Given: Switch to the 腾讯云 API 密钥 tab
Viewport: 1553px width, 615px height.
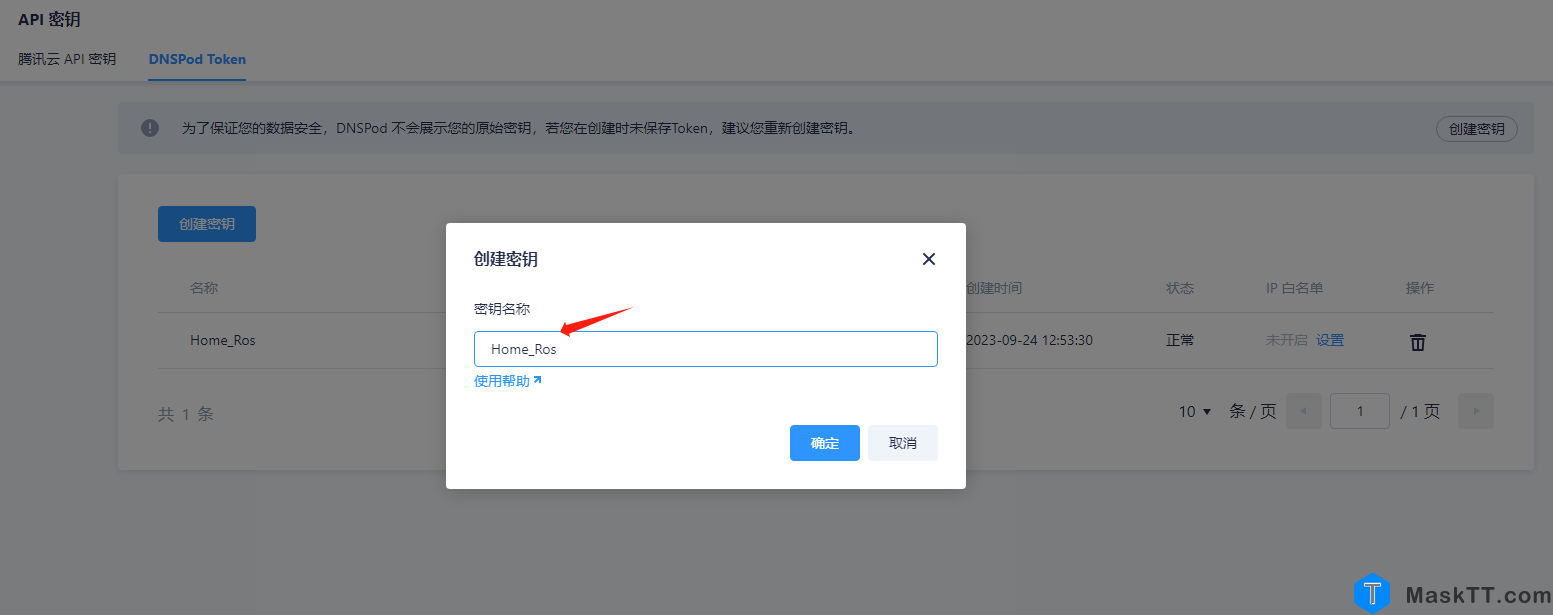Looking at the screenshot, I should click(67, 59).
